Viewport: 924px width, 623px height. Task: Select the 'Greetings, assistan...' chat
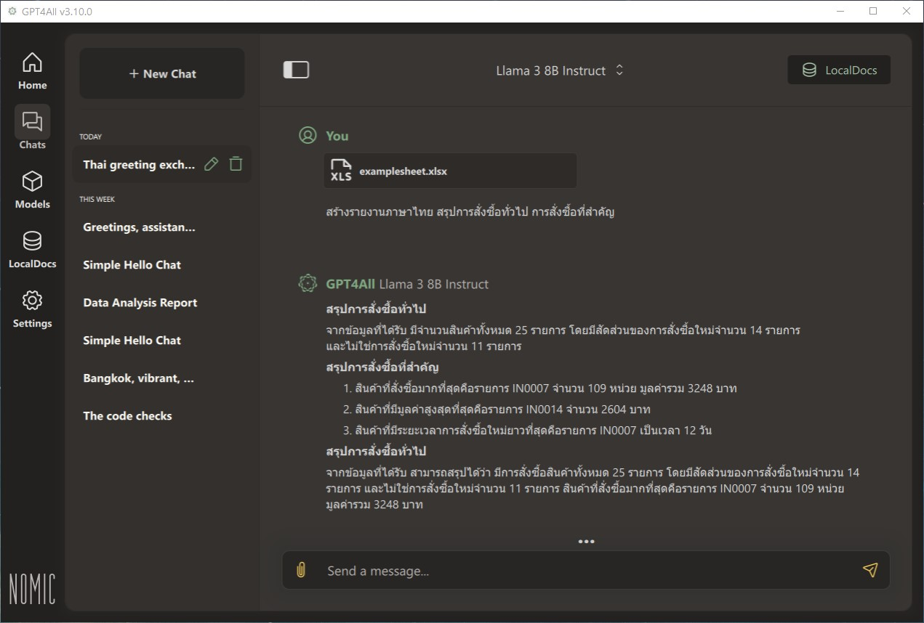point(139,227)
